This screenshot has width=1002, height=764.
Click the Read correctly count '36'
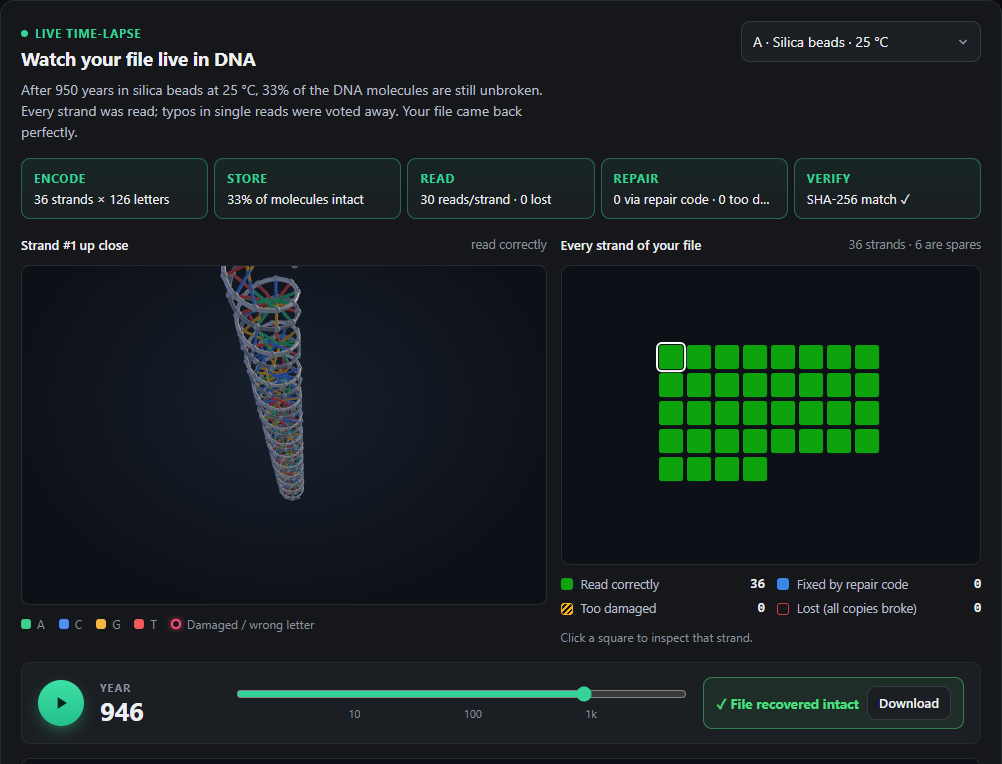pyautogui.click(x=757, y=584)
